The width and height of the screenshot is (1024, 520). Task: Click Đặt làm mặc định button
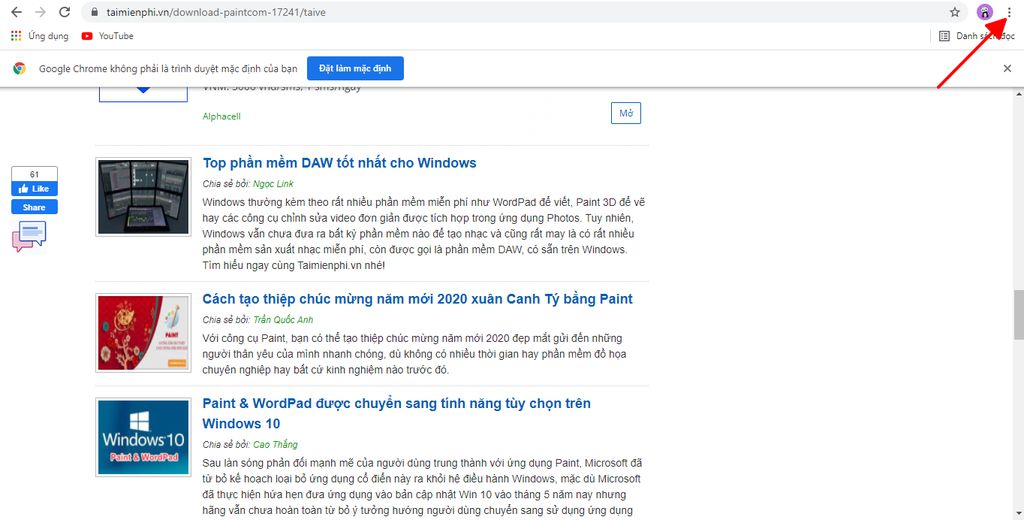[x=355, y=68]
